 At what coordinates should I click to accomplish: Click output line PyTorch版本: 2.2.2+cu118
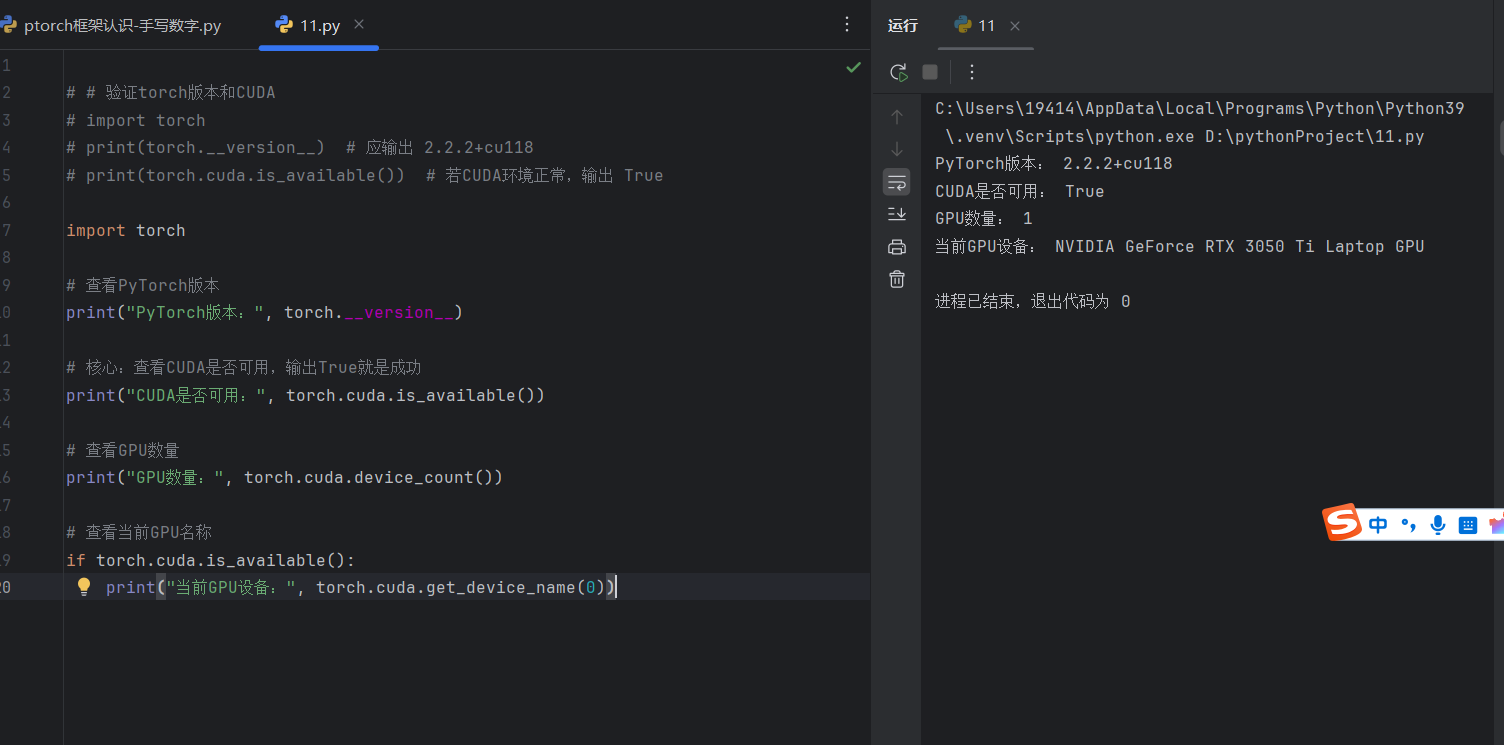tap(1054, 163)
